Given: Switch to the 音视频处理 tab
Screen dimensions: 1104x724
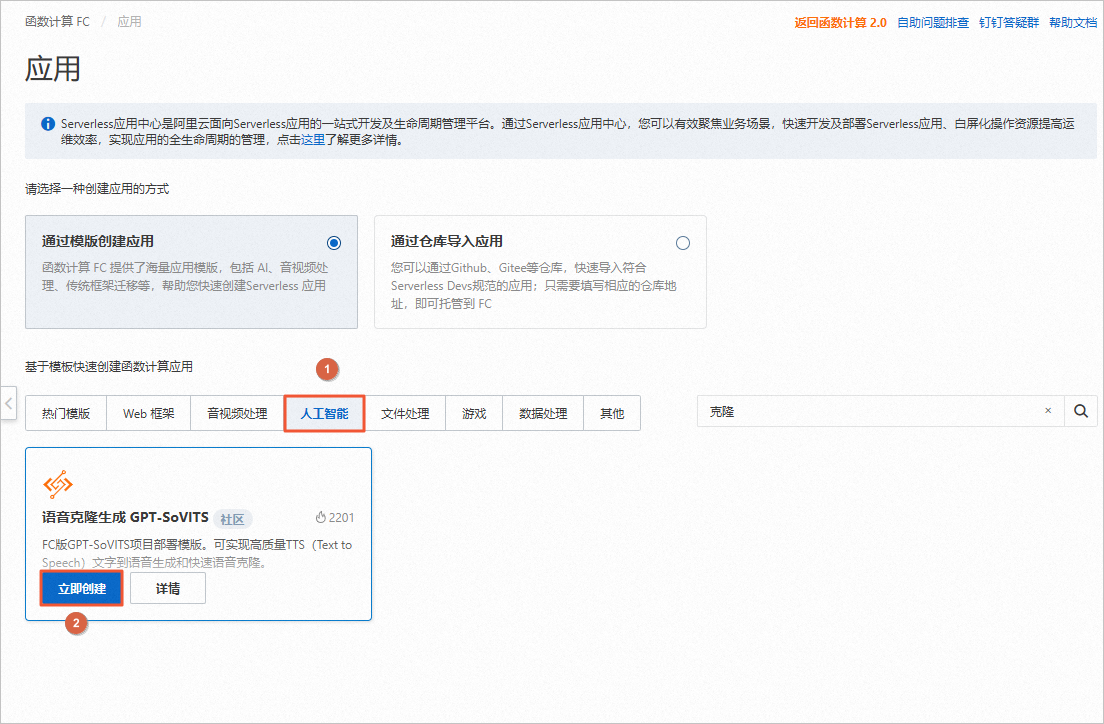Looking at the screenshot, I should (237, 413).
